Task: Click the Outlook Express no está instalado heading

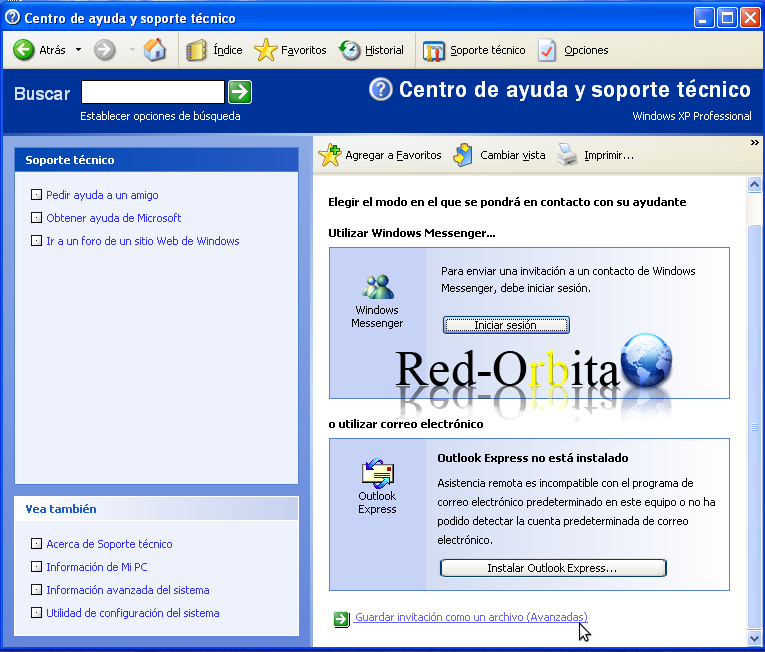Action: [533, 458]
